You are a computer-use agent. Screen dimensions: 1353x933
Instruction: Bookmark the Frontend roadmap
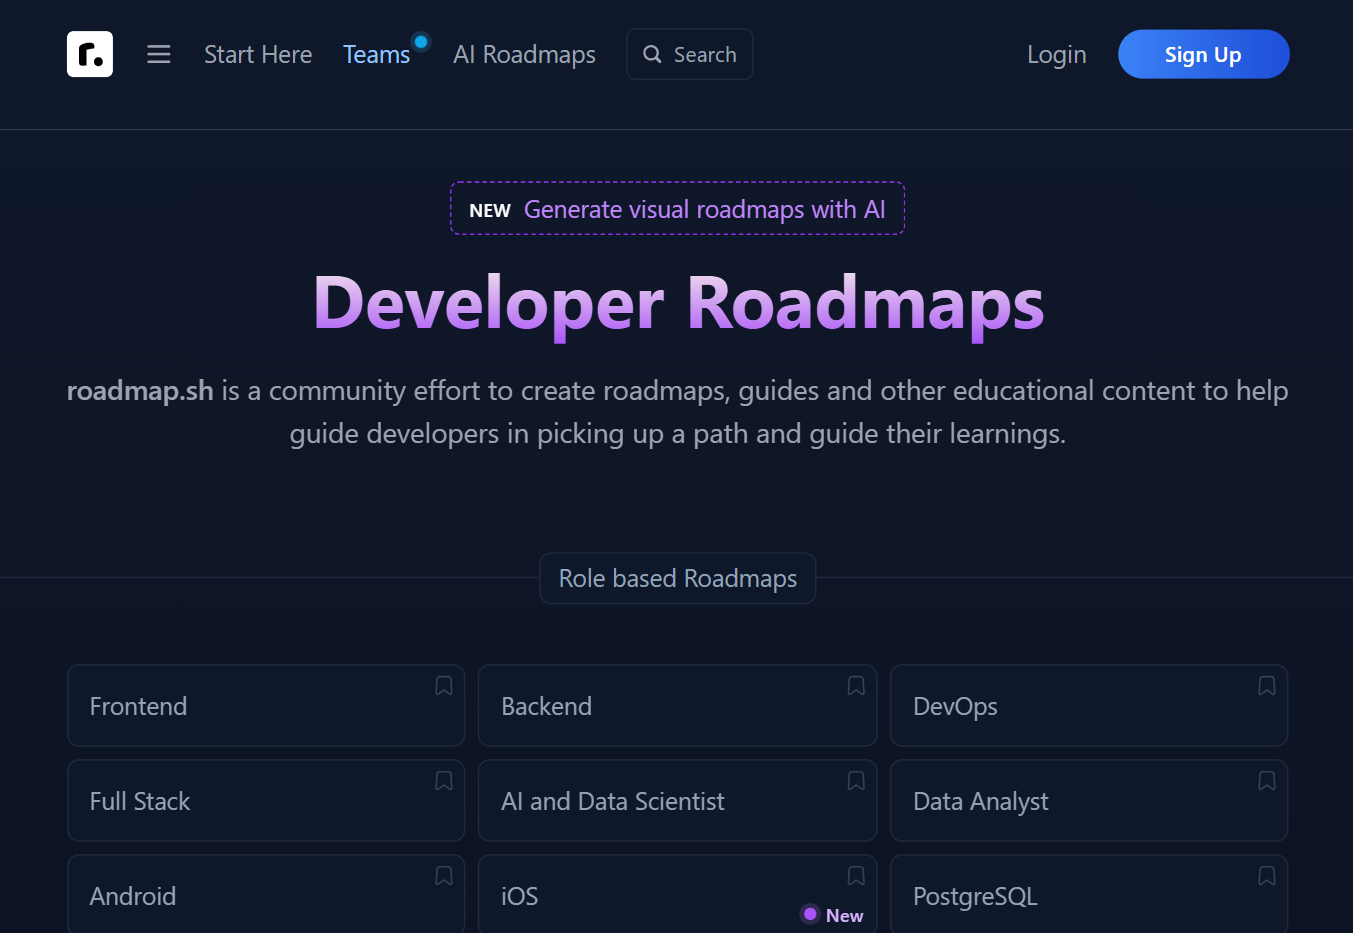(x=444, y=686)
